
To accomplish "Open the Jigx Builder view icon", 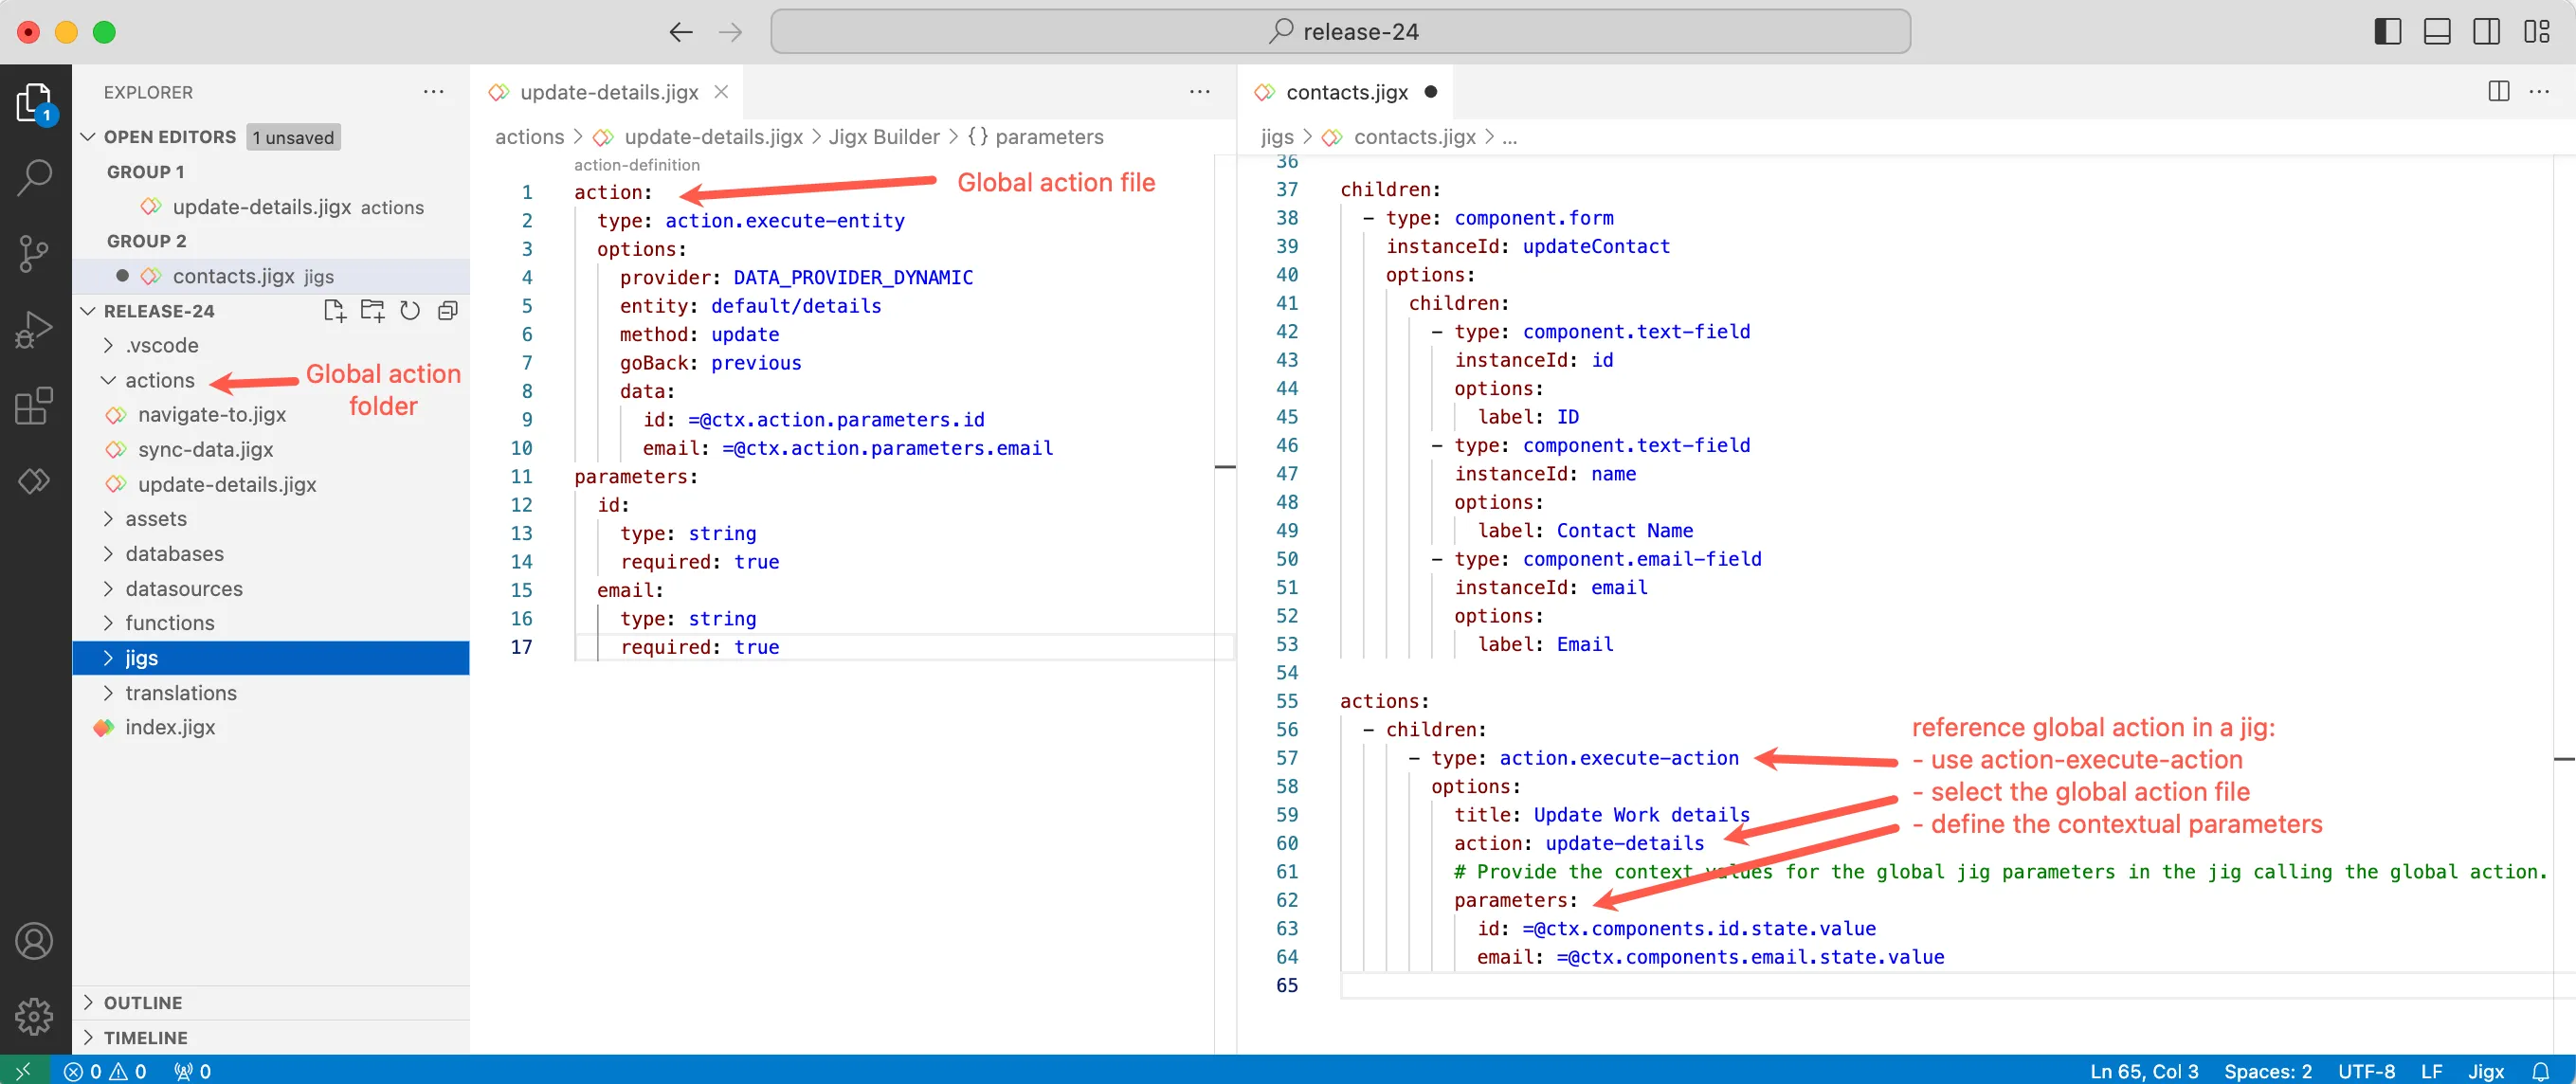I will (x=35, y=481).
